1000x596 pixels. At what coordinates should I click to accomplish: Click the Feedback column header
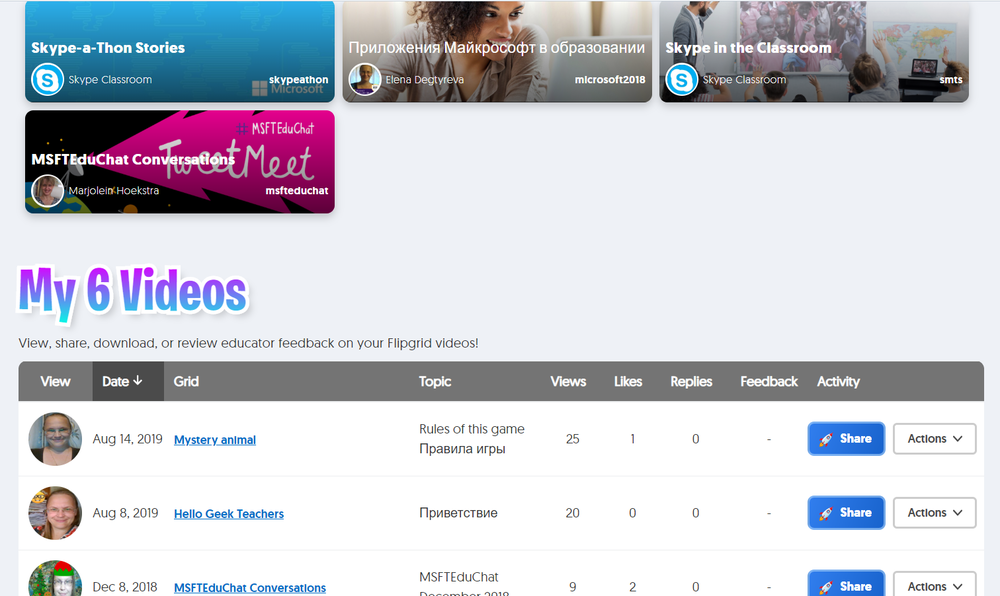pyautogui.click(x=769, y=381)
